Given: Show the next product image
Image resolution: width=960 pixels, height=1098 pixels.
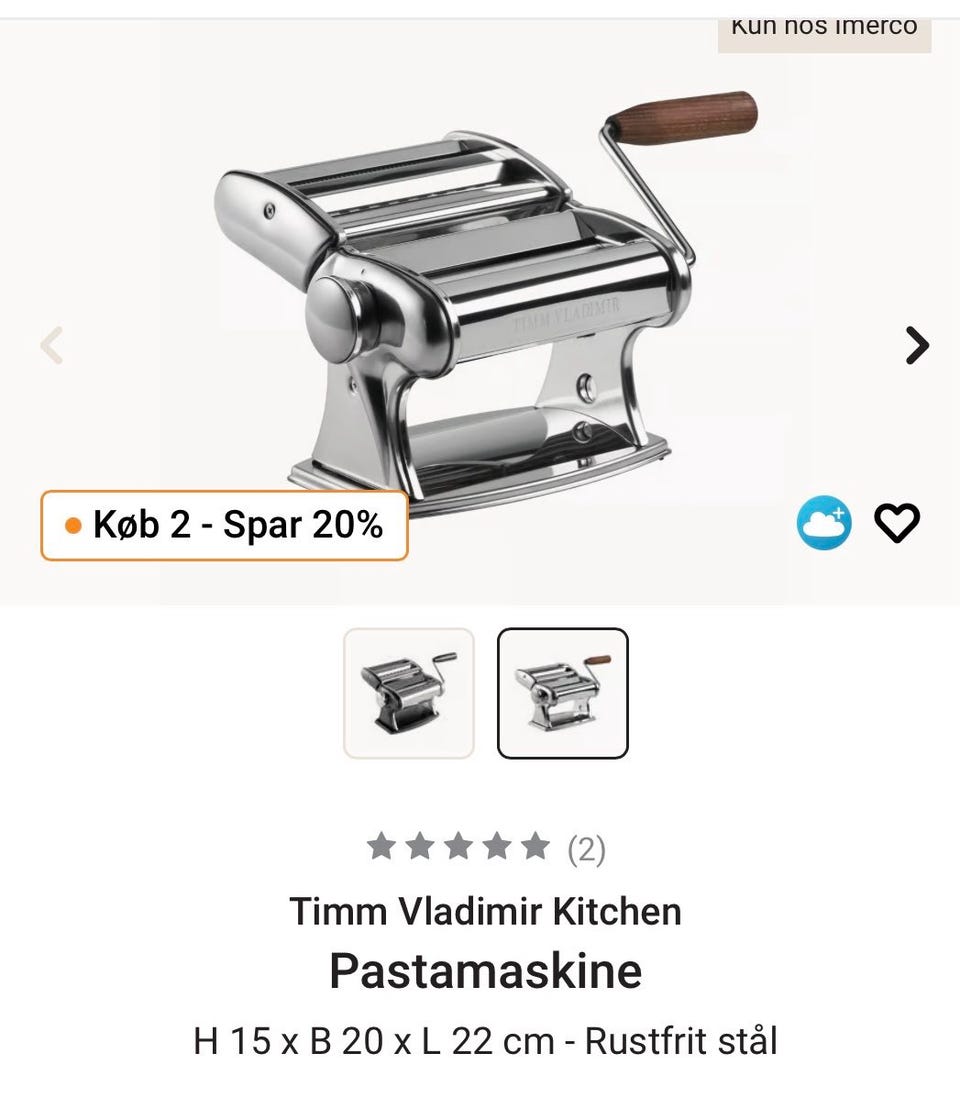Looking at the screenshot, I should (917, 345).
